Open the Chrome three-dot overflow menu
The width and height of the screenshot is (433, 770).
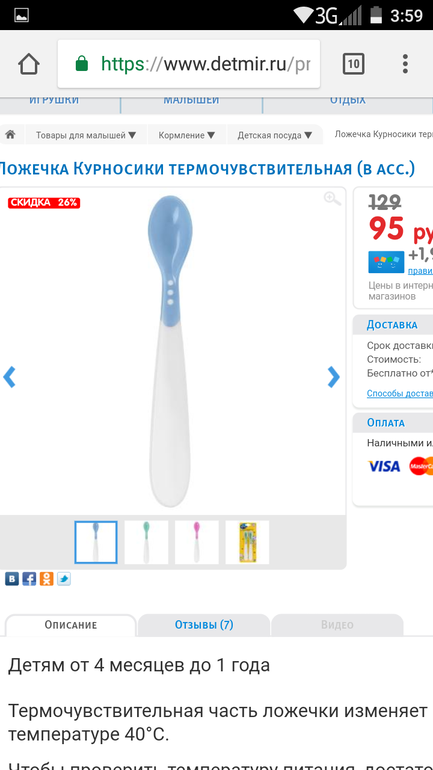(405, 64)
